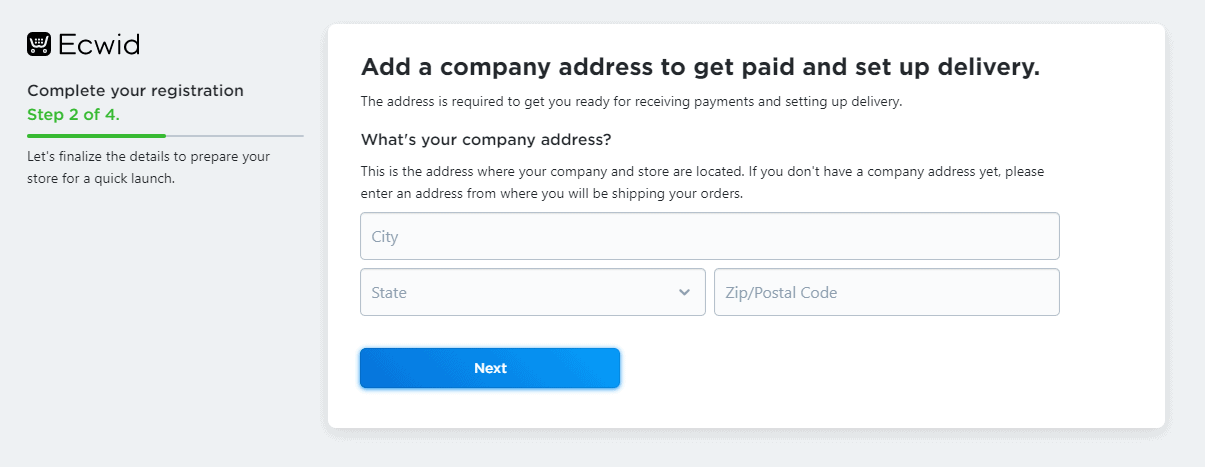The width and height of the screenshot is (1205, 467).
Task: Click the gray unfilled part of progress bar
Action: tap(235, 135)
